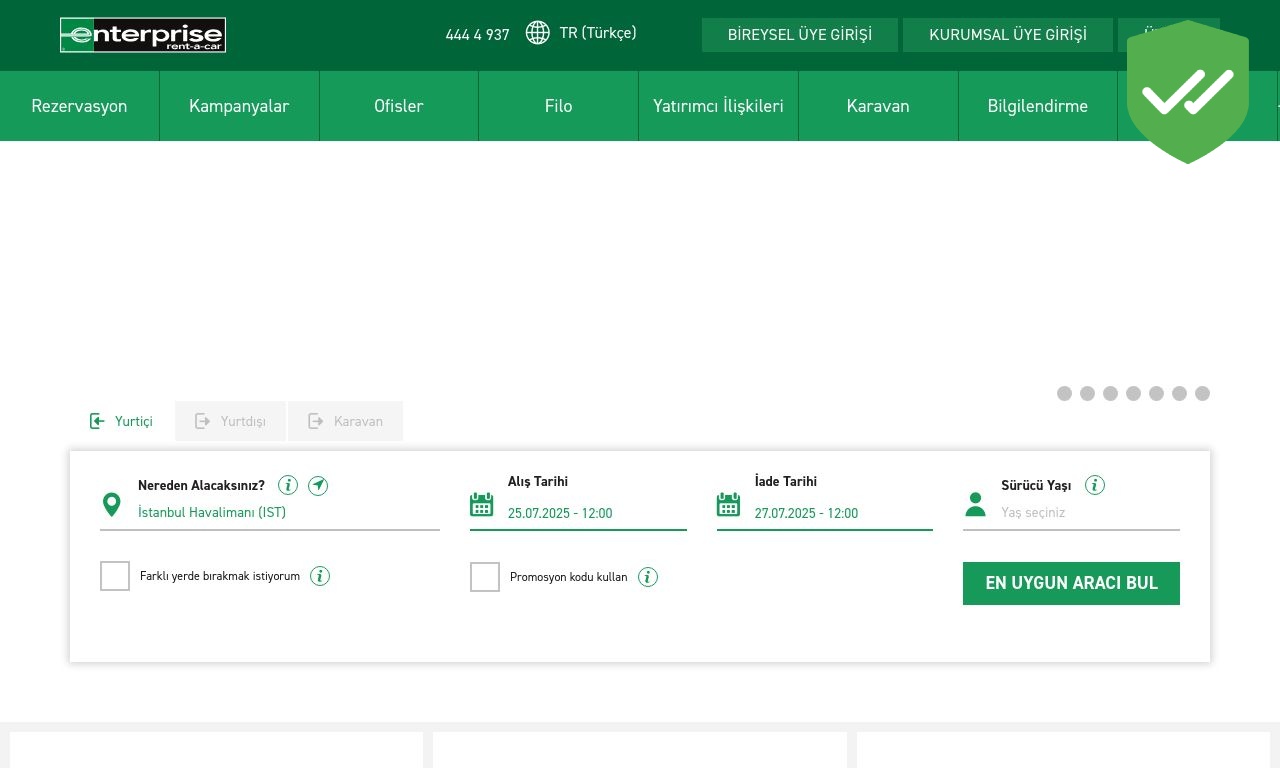Viewport: 1280px width, 768px height.
Task: Click info icon beside Sürücü Yaşı
Action: point(1095,485)
